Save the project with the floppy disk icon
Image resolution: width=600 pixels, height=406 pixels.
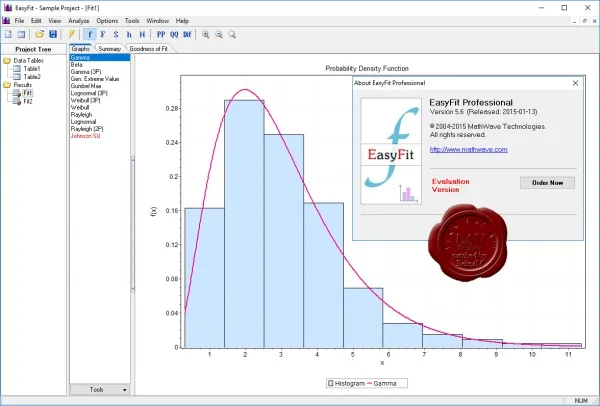point(53,34)
